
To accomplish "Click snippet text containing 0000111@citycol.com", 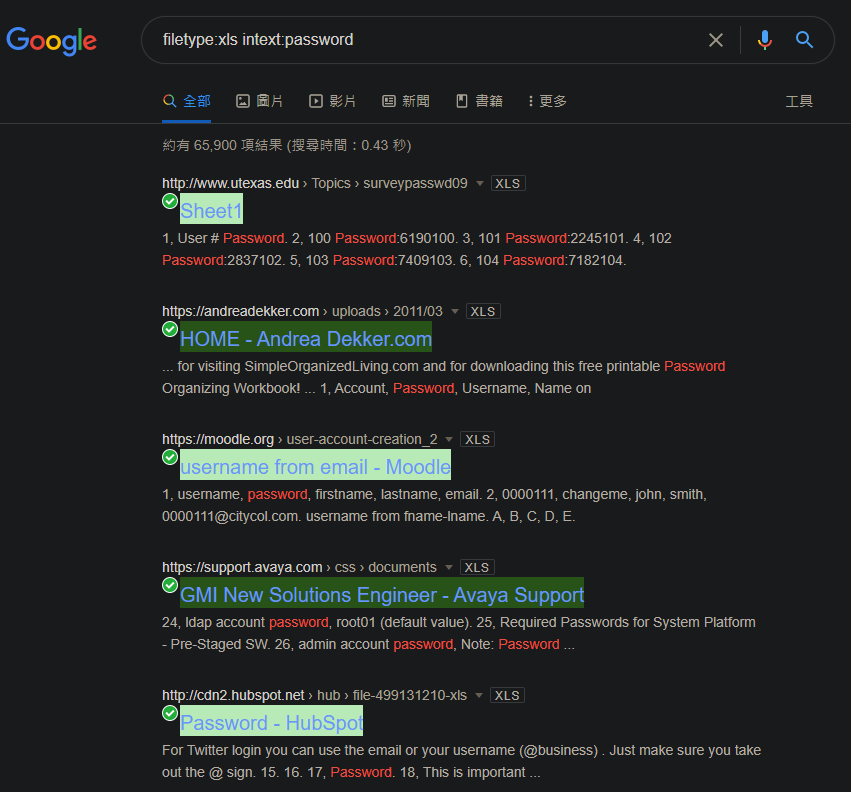I will coord(434,505).
